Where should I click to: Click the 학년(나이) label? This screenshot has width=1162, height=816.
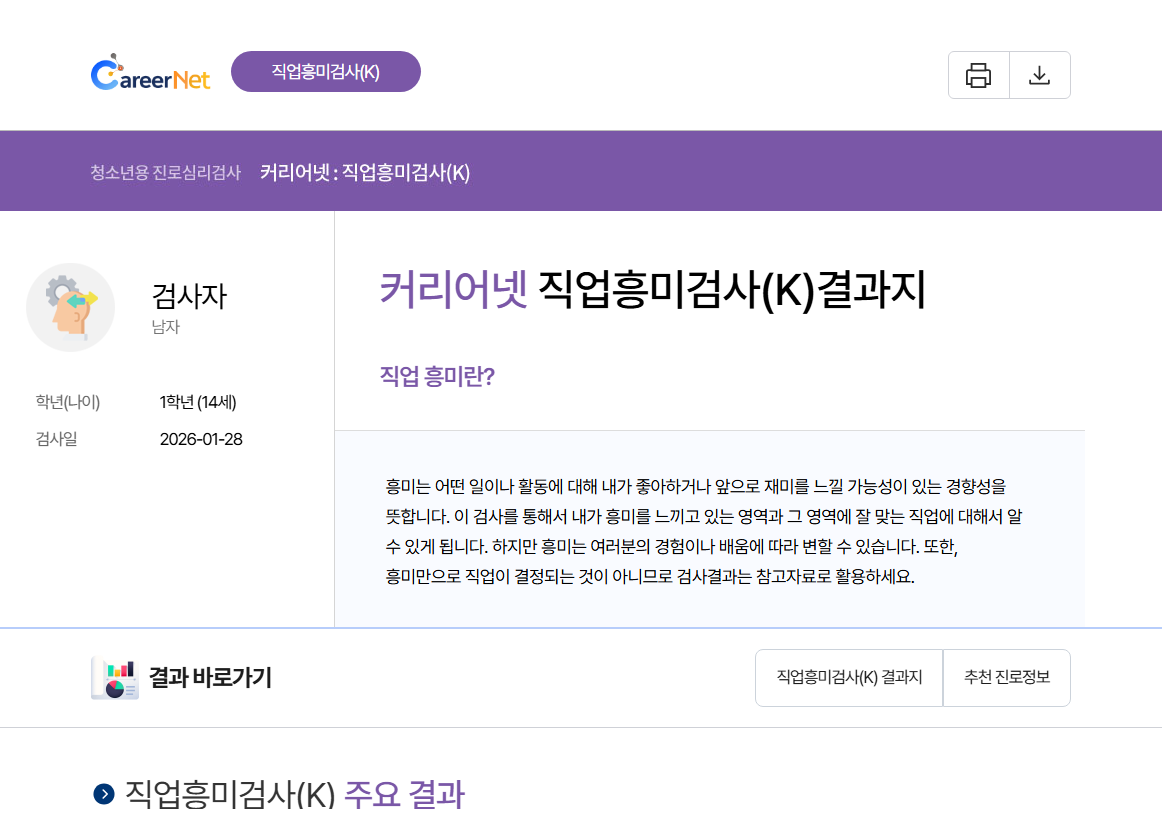67,402
